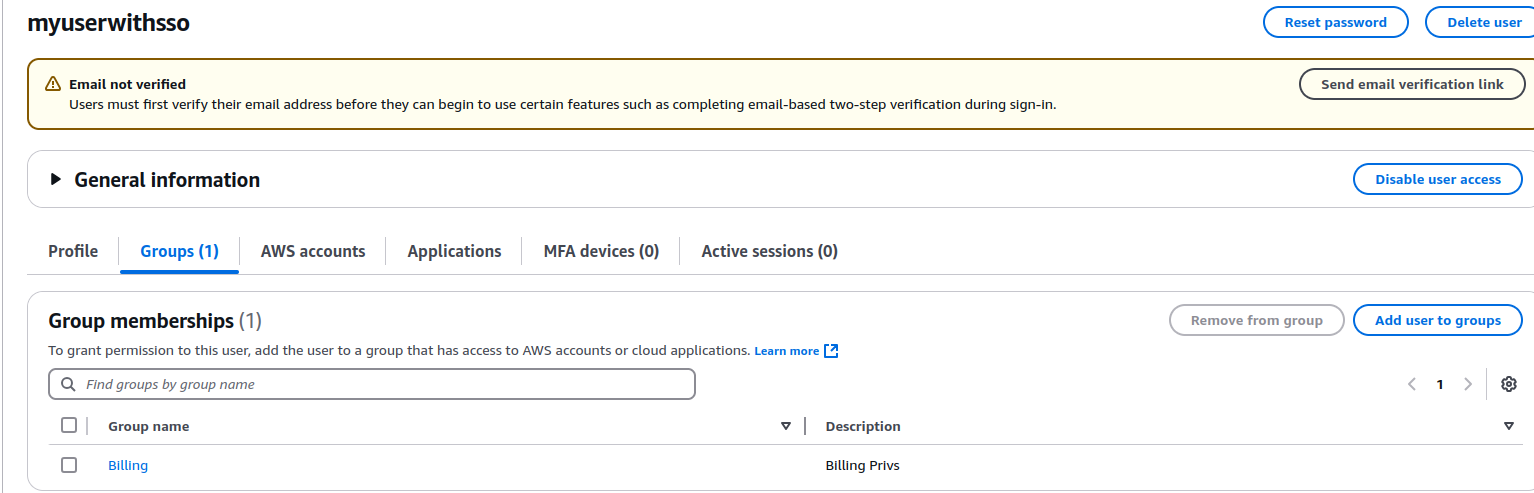Go to previous page arrow in pagination

click(x=1412, y=384)
